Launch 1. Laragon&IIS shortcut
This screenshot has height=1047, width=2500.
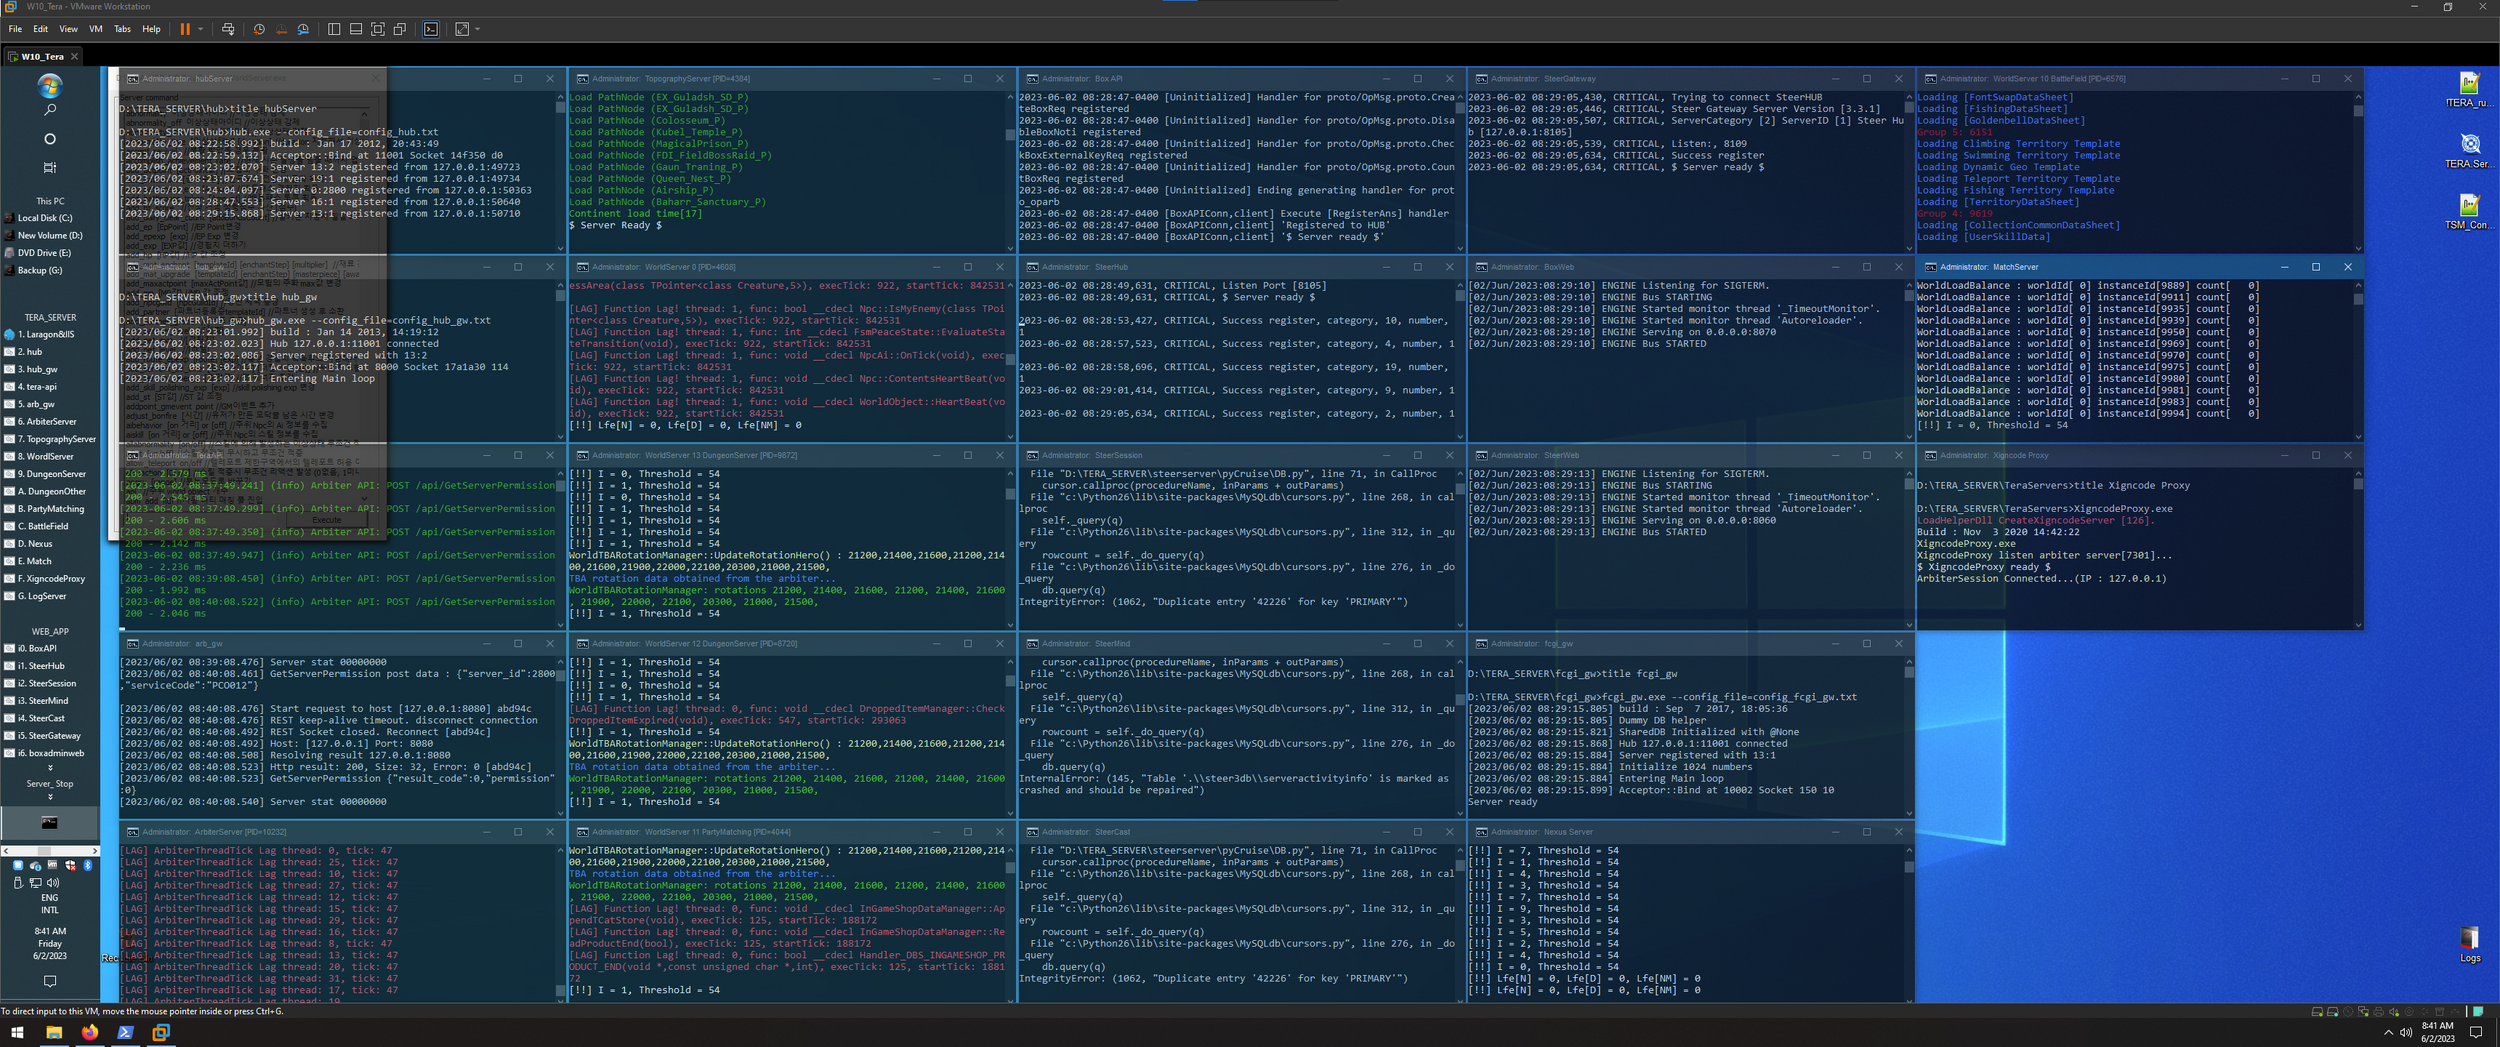coord(40,335)
